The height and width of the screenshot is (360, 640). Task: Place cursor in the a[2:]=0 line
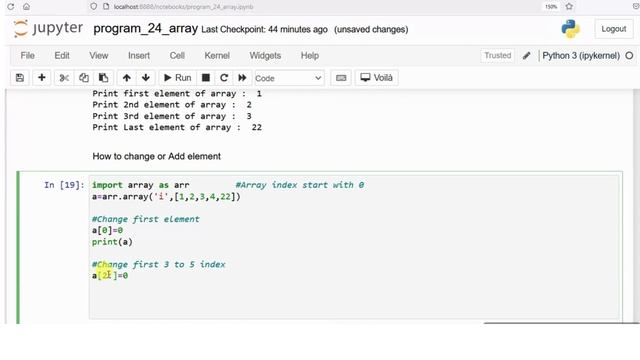pos(110,276)
